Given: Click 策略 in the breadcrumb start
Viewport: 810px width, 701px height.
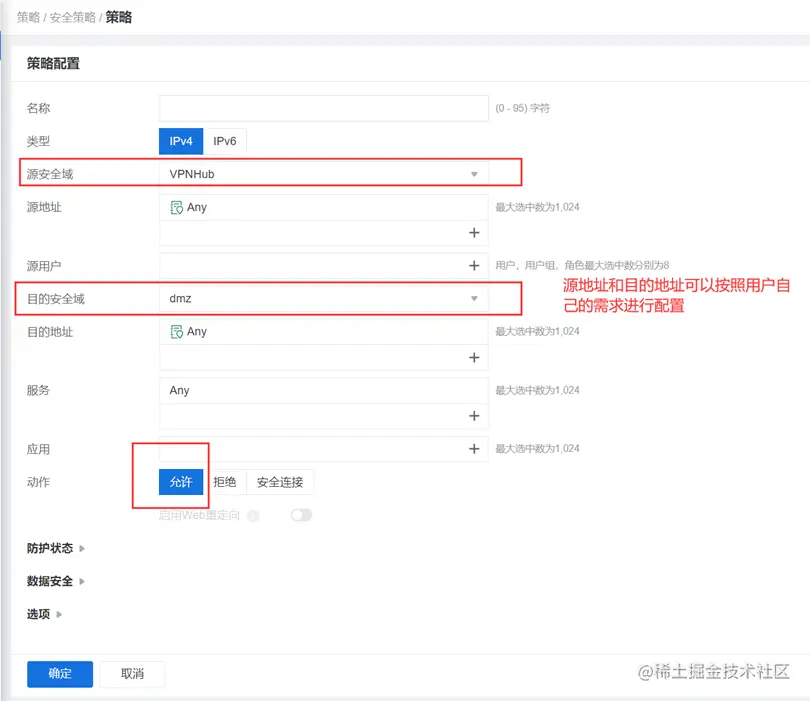Looking at the screenshot, I should 28,18.
